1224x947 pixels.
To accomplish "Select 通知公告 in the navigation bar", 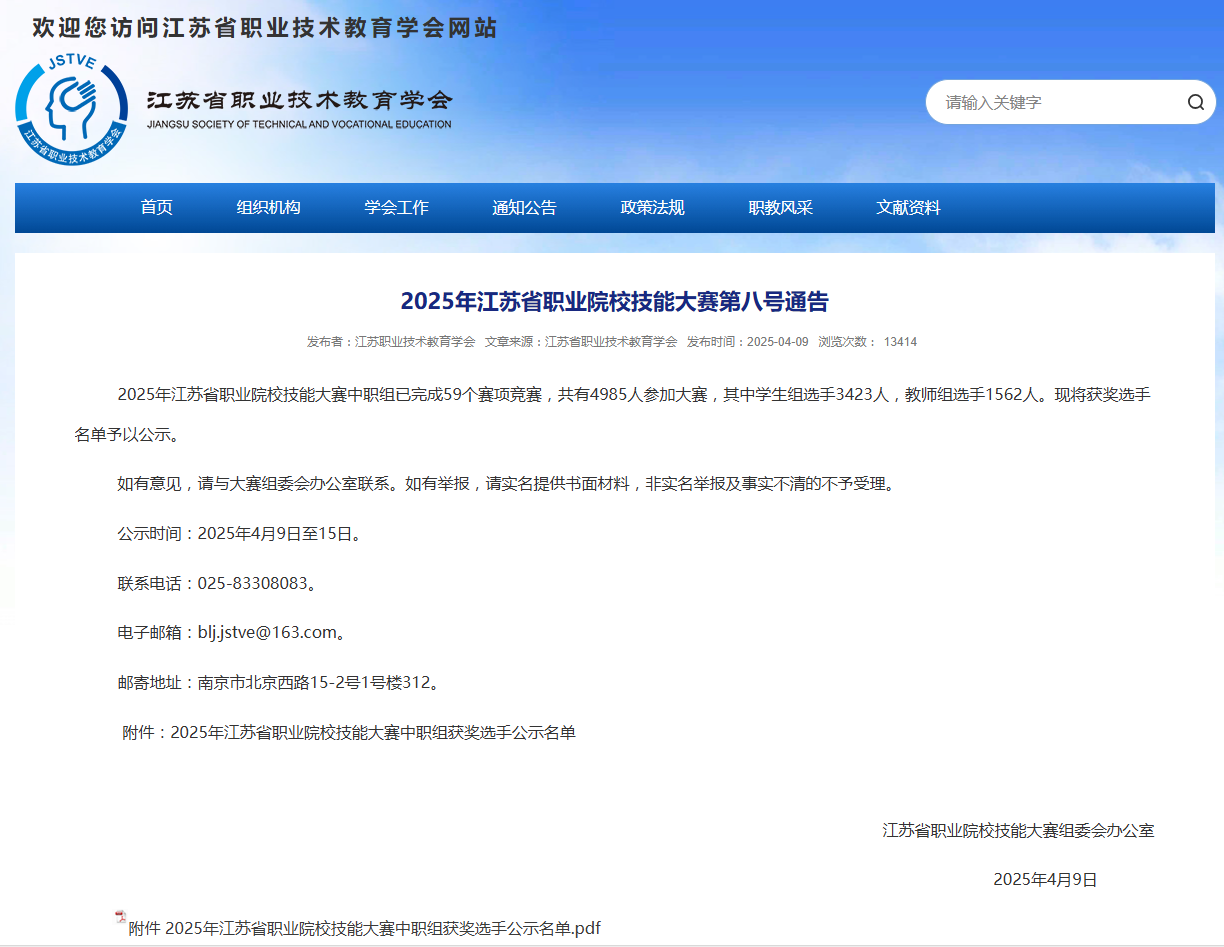I will pos(524,208).
